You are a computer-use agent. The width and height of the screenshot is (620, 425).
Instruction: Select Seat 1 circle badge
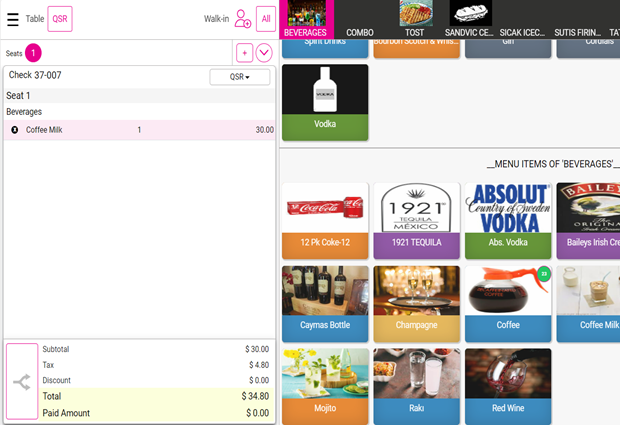[33, 52]
